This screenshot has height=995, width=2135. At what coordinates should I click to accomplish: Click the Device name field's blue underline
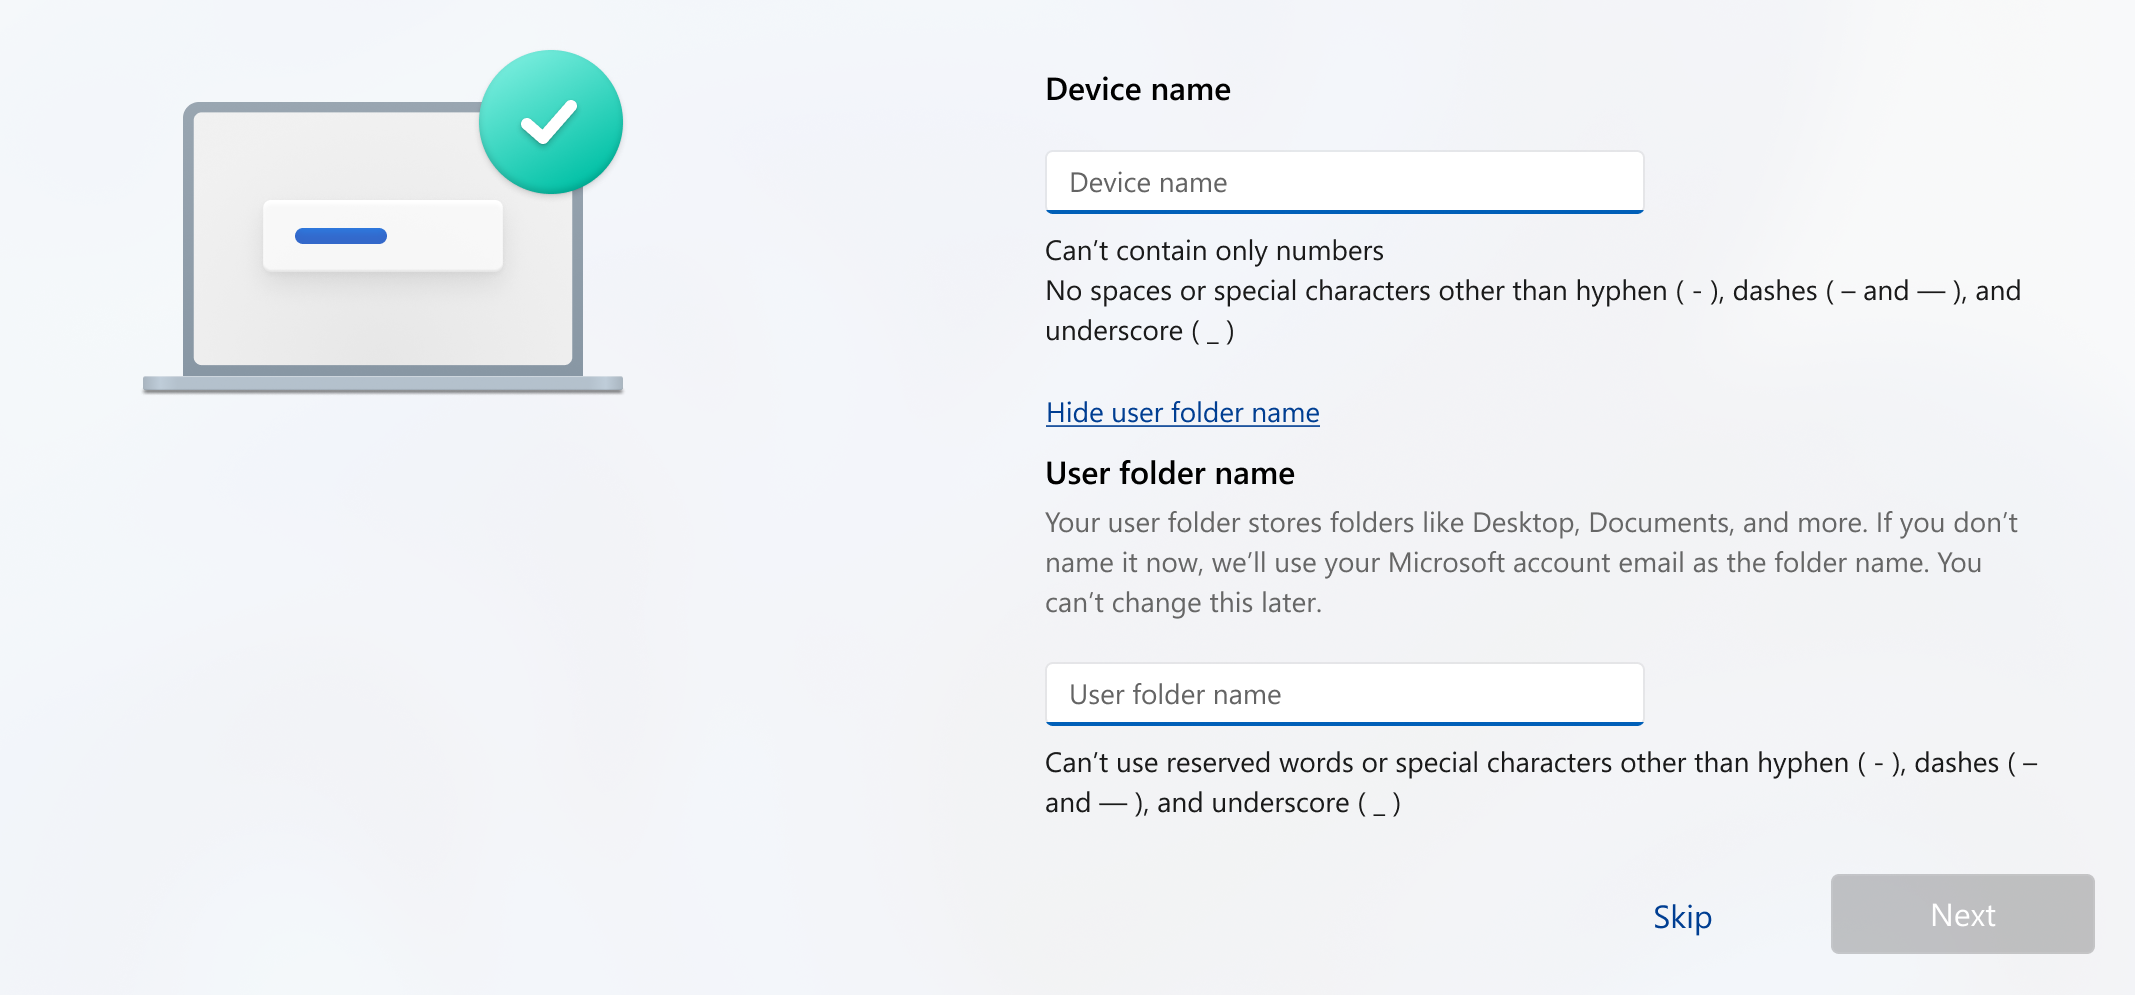coord(1344,211)
